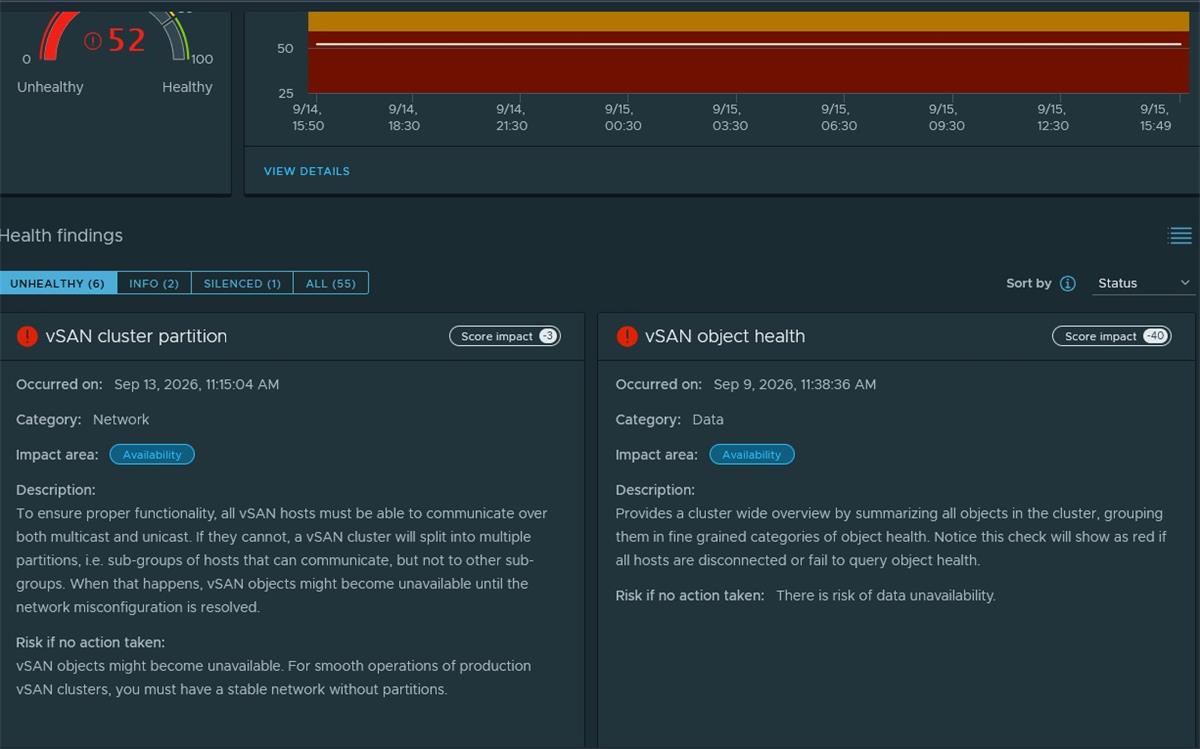The width and height of the screenshot is (1200, 749).
Task: Click the 9/14, 15:50 time axis label
Action: (308, 117)
